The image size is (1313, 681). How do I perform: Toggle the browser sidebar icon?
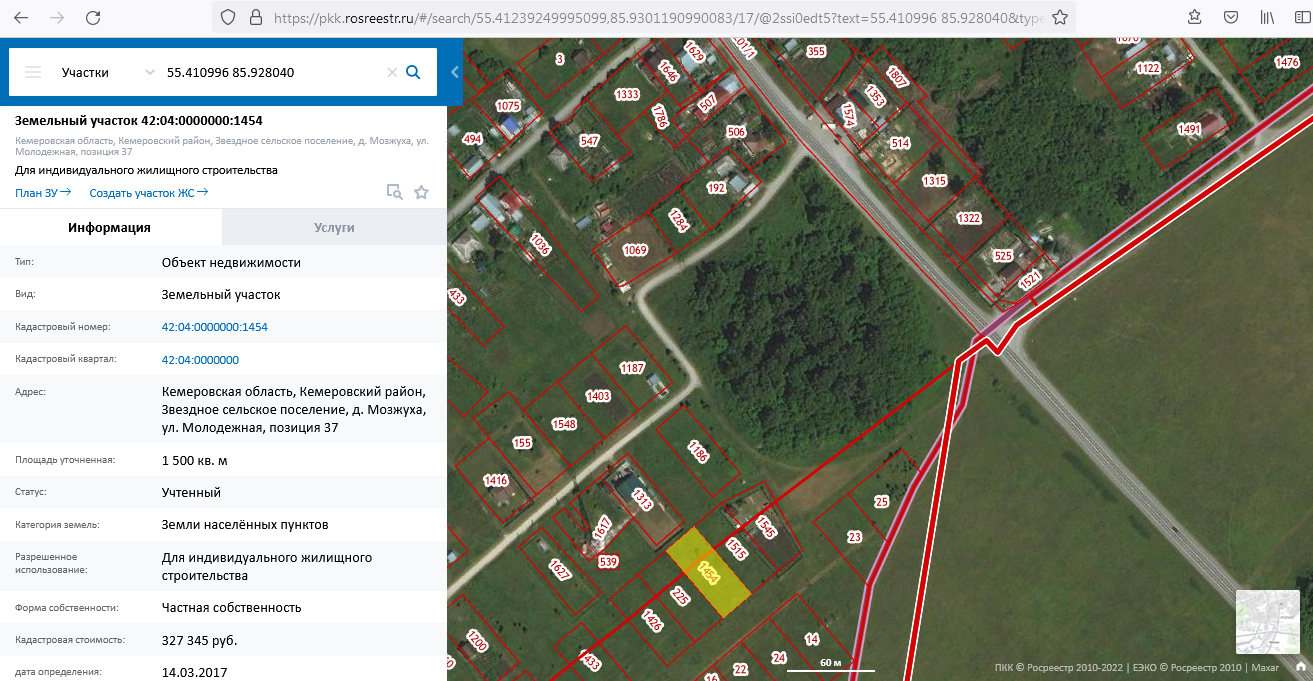tap(1302, 17)
